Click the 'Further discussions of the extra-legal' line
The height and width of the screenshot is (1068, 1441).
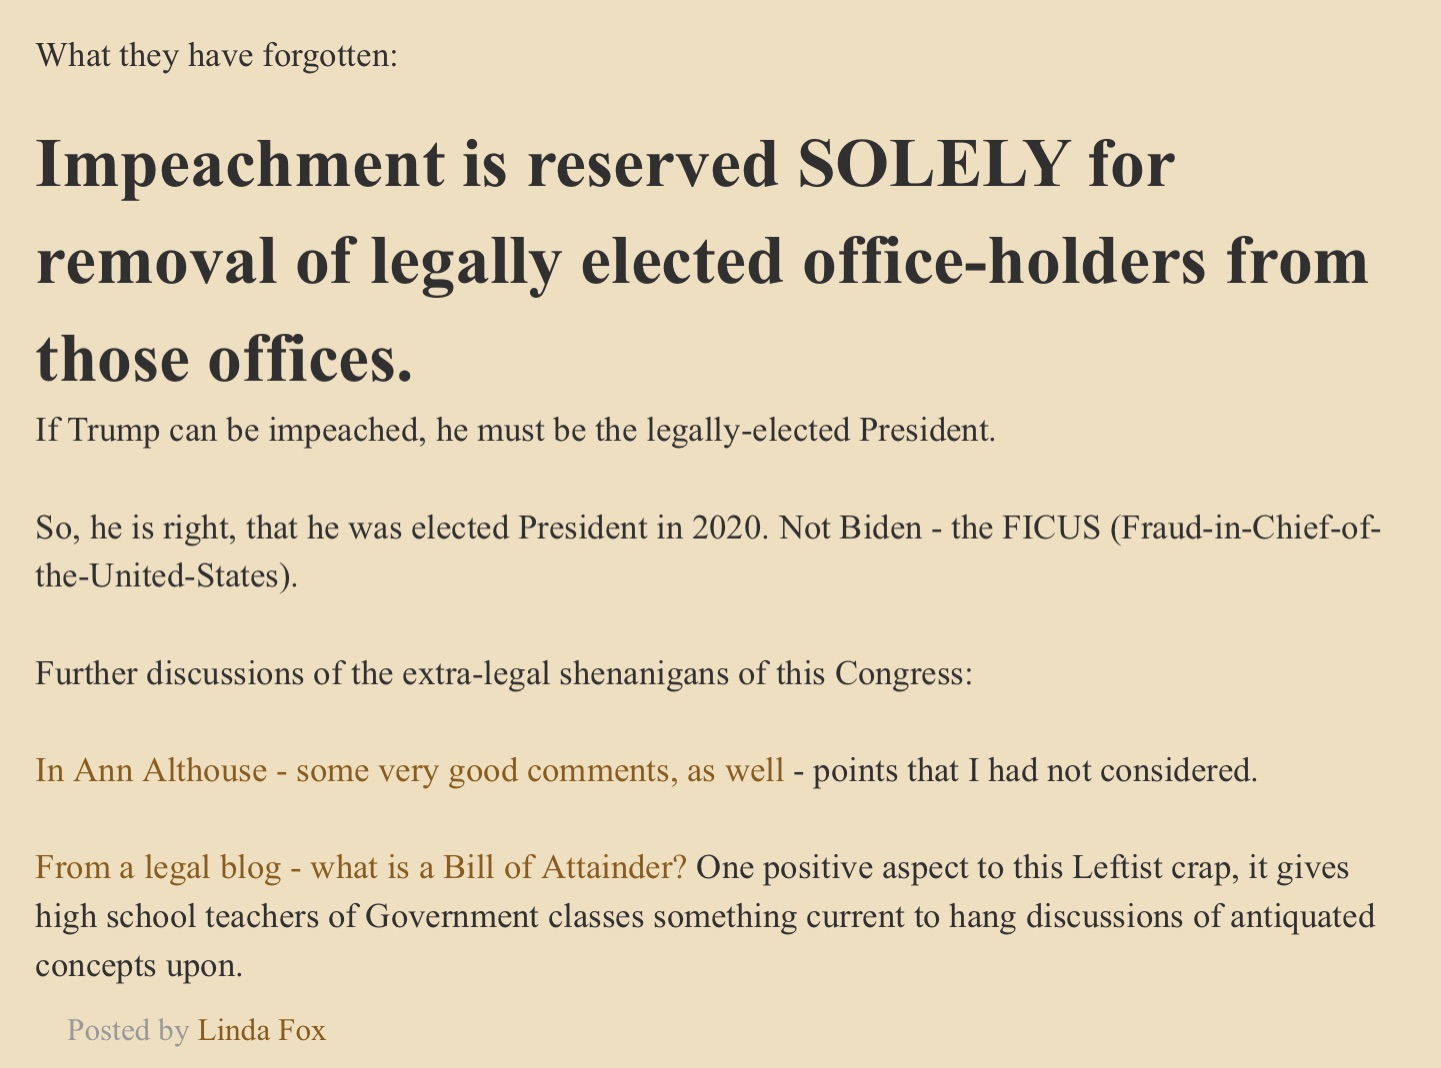pos(504,673)
